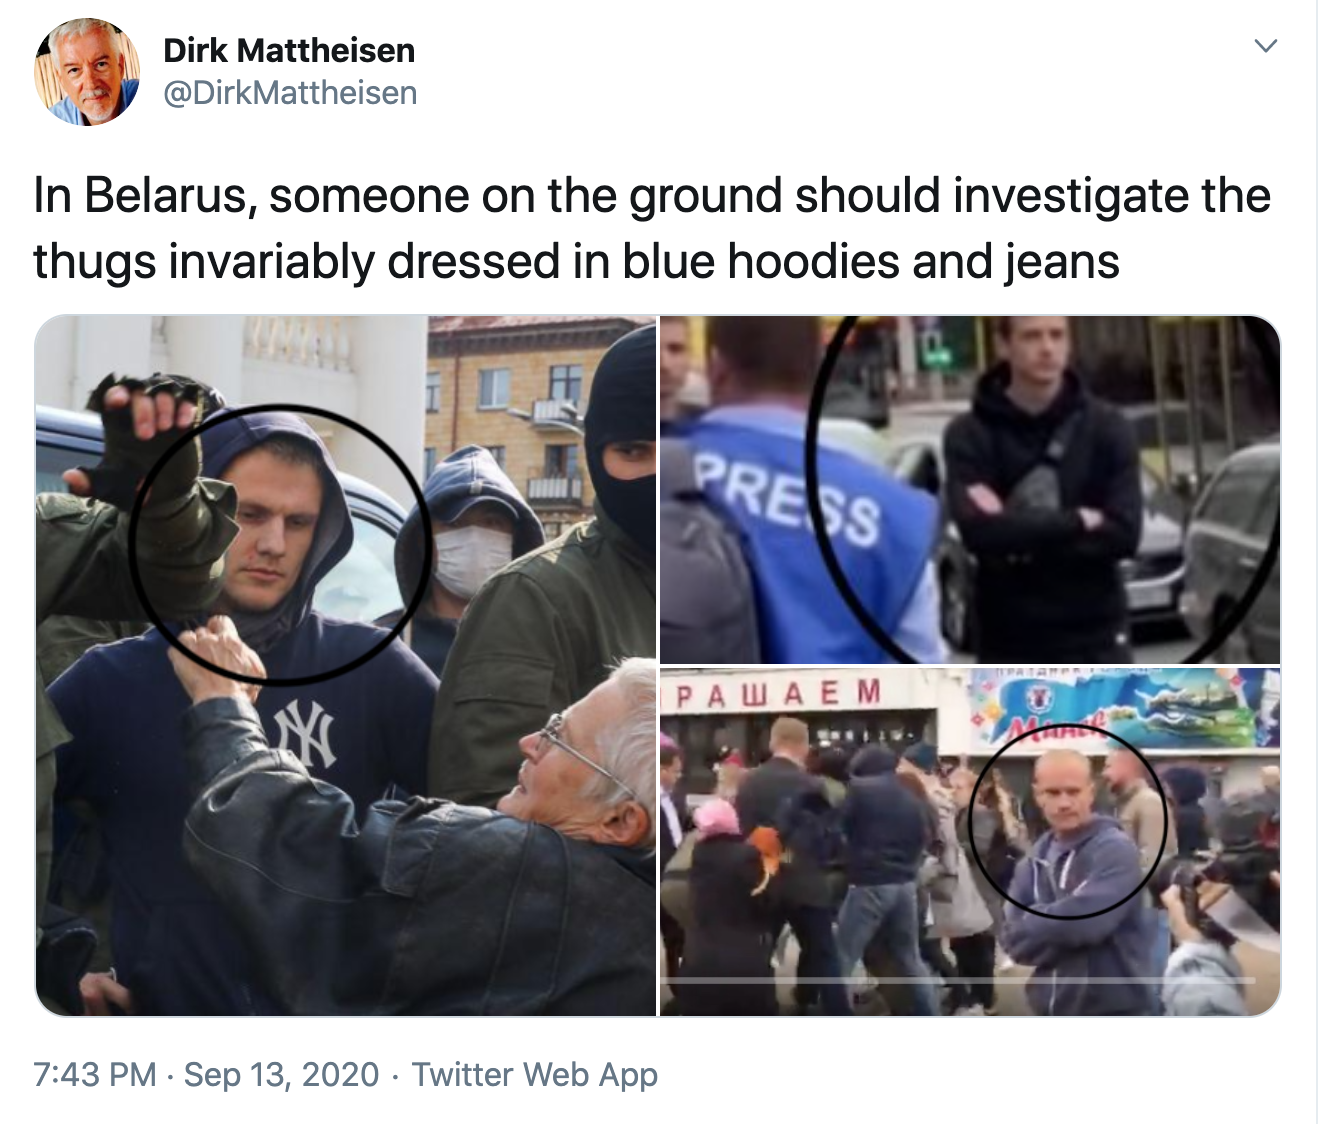Open the tweet options chevron menu
The image size is (1320, 1124).
click(1266, 46)
